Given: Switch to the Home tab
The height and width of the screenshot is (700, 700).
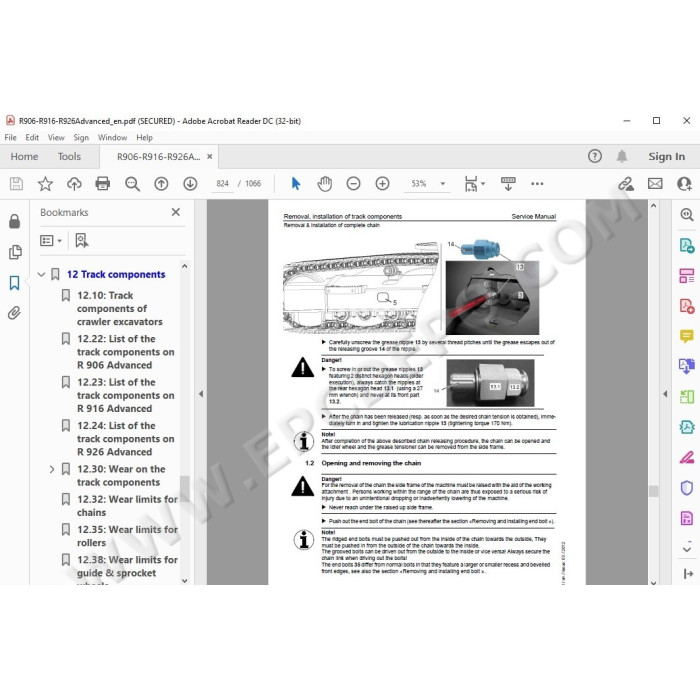Looking at the screenshot, I should (25, 156).
